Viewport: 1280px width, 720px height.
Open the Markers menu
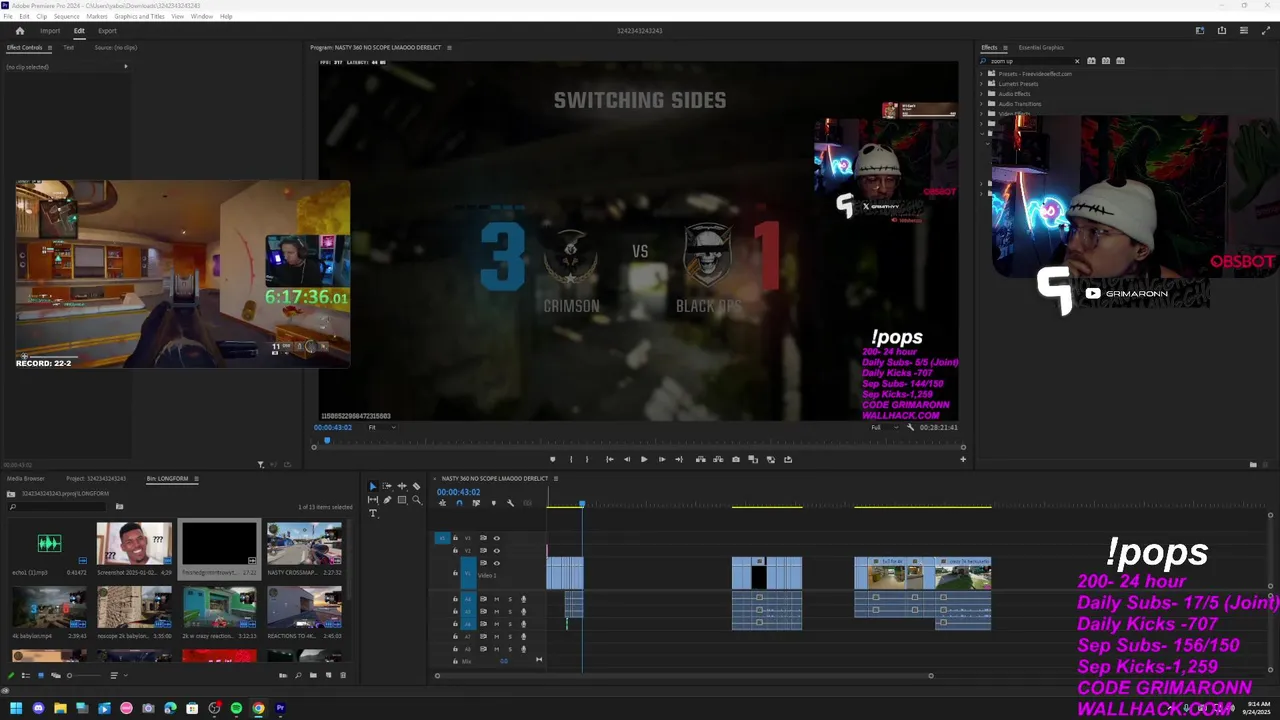(97, 16)
